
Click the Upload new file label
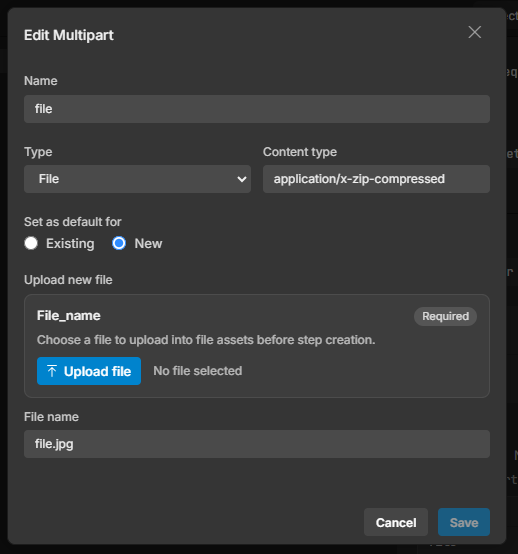point(68,280)
